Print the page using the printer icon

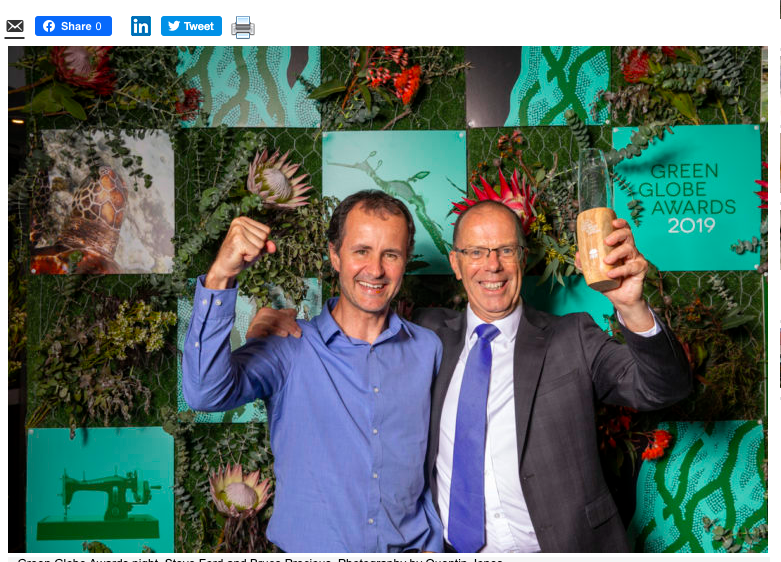coord(243,27)
